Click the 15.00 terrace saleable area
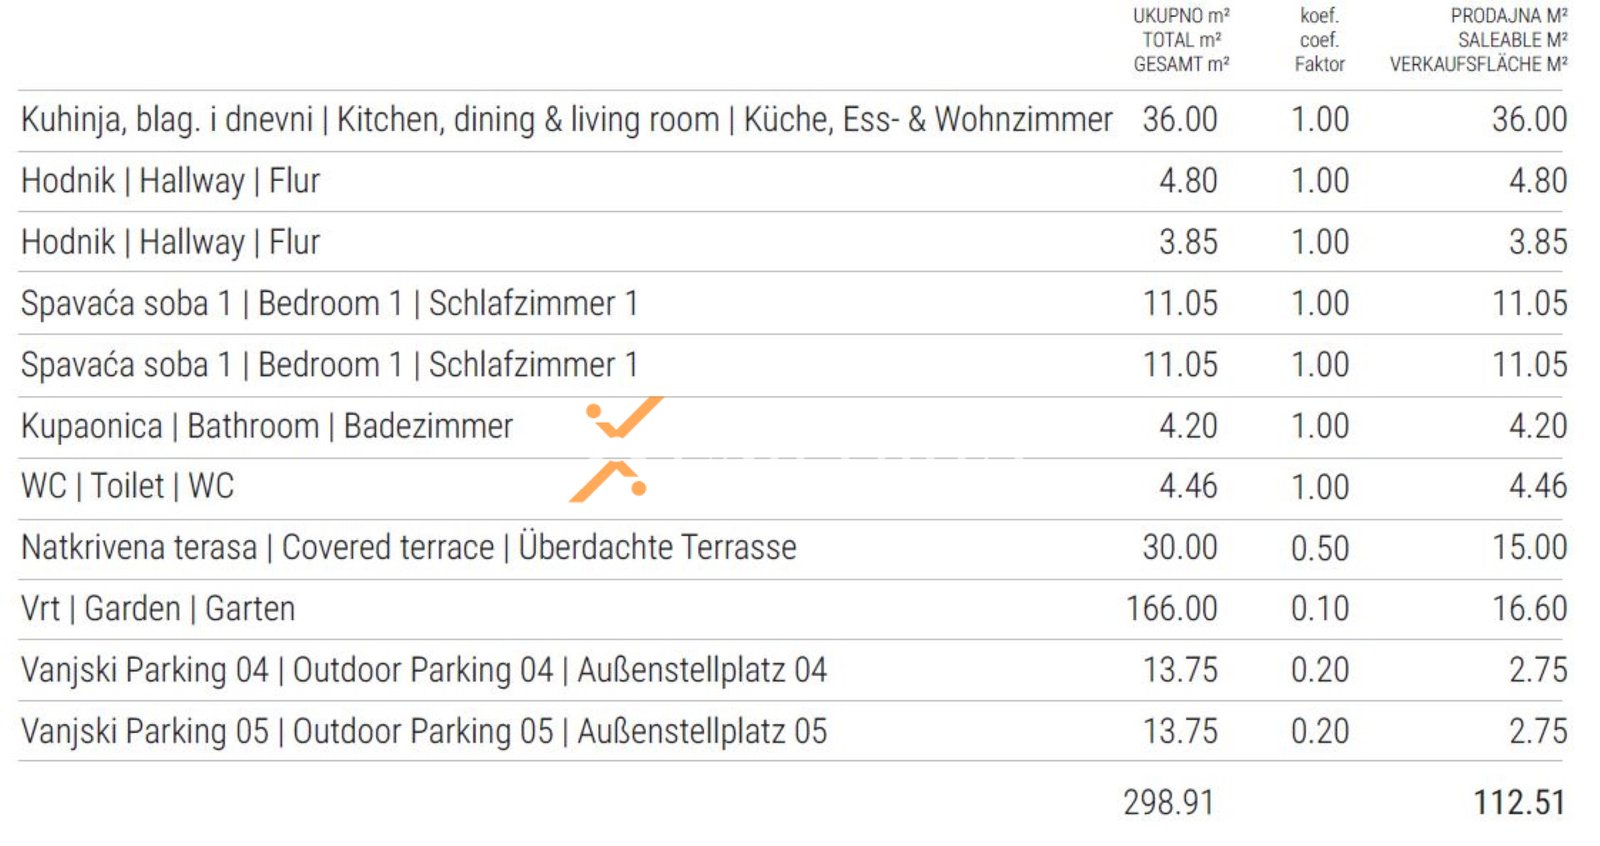The image size is (1600, 846). coord(1529,548)
